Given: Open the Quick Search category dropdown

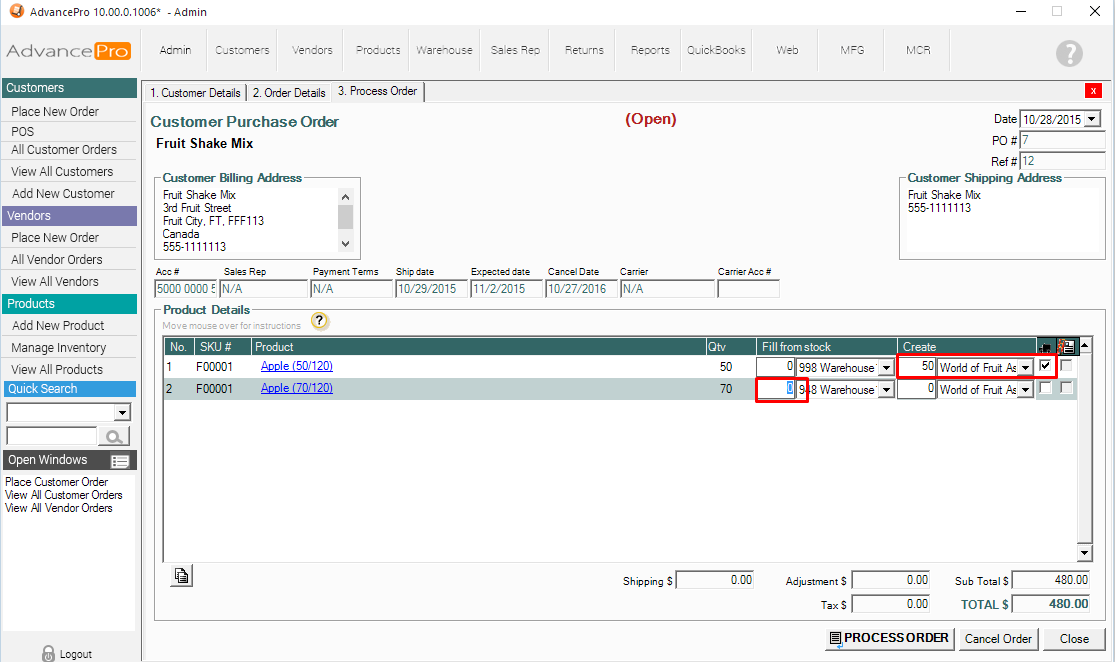Looking at the screenshot, I should pos(122,412).
